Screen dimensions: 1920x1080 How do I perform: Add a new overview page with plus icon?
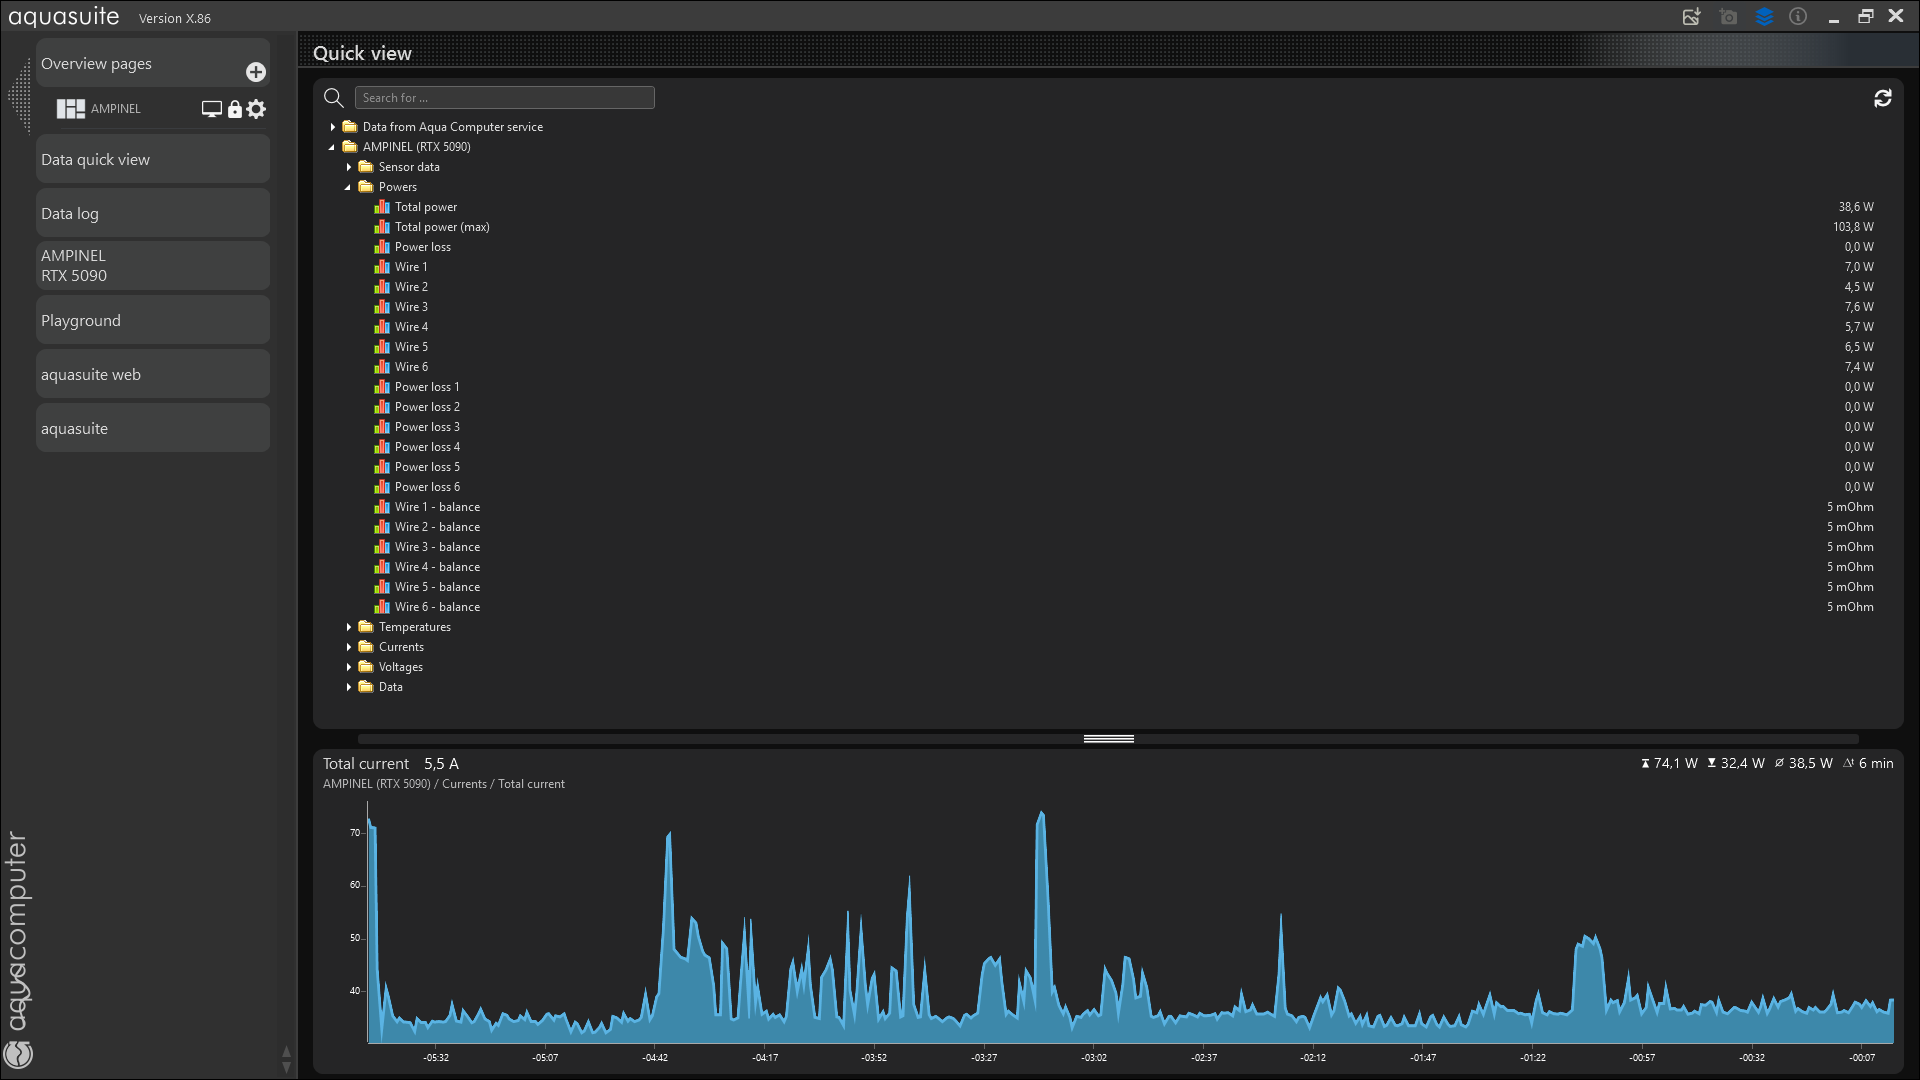256,72
